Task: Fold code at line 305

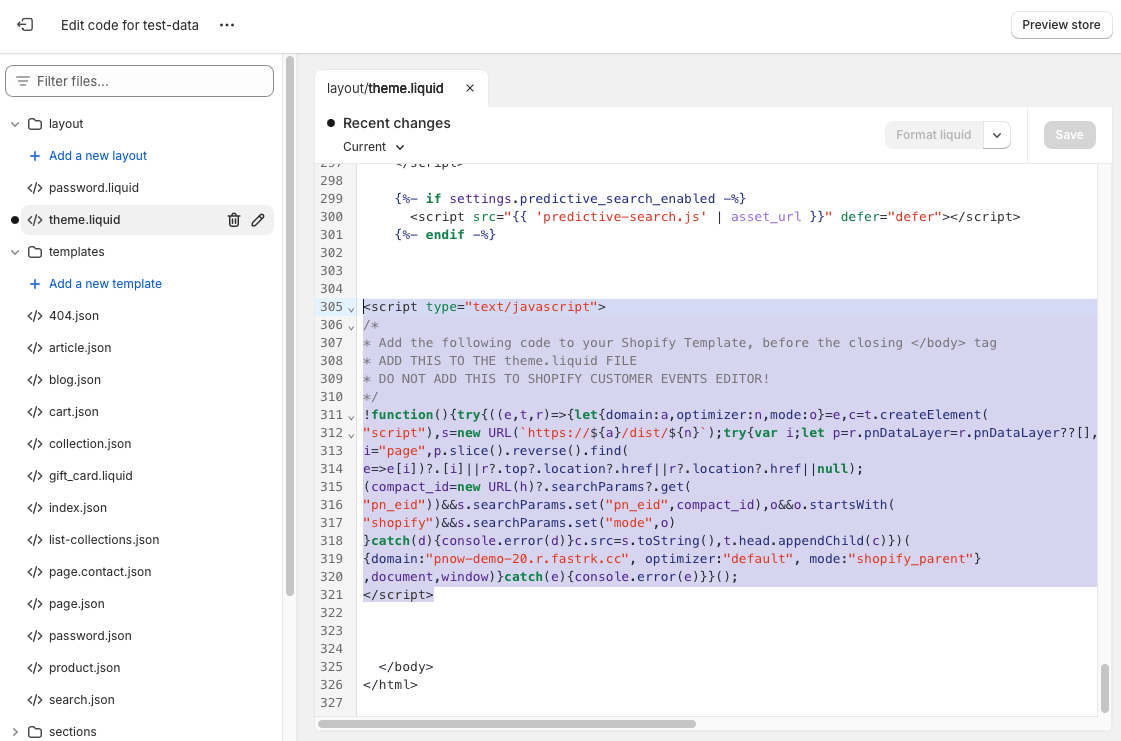Action: click(x=351, y=309)
